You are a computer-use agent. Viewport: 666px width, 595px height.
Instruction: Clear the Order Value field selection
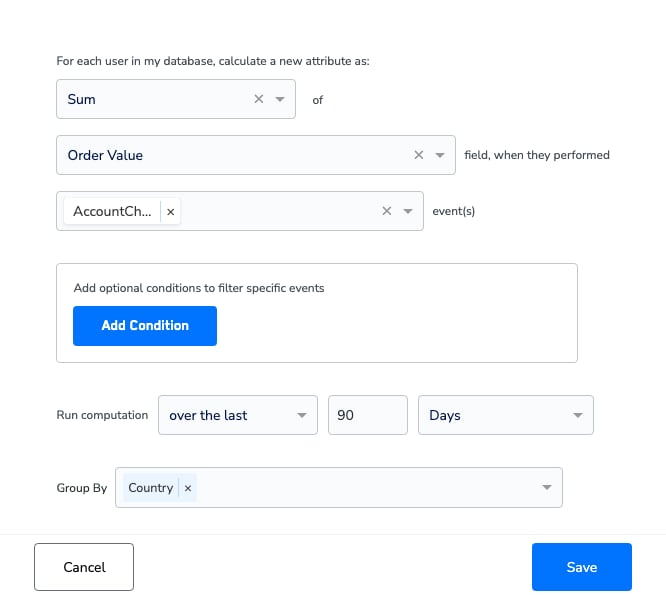(419, 155)
